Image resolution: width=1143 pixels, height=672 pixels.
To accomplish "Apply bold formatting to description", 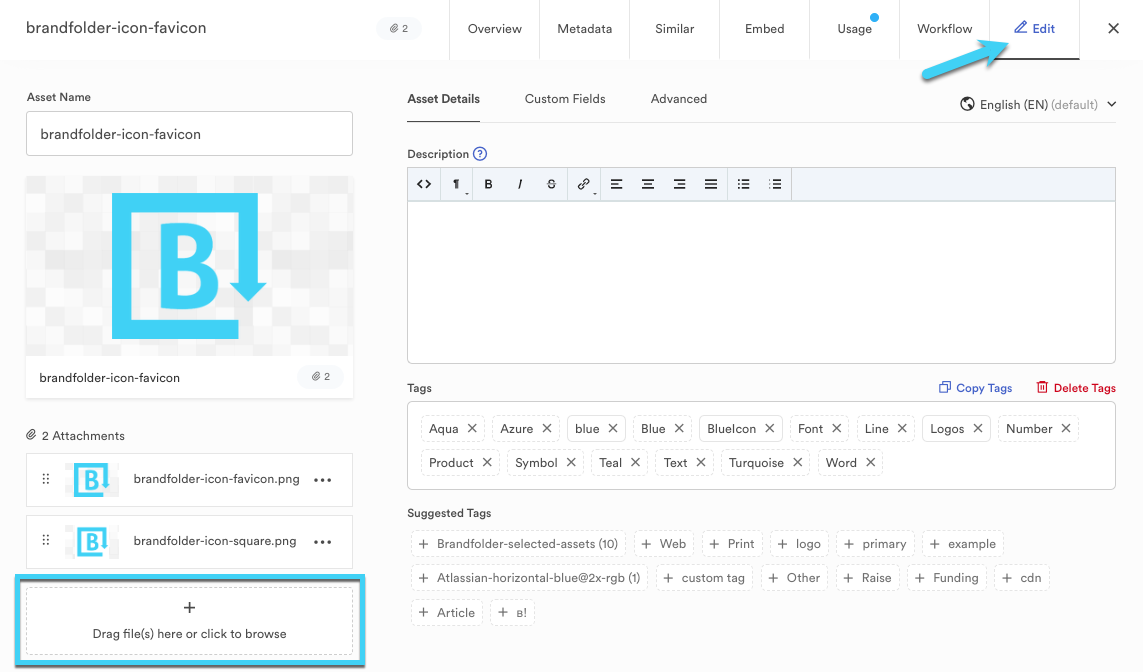I will point(488,184).
